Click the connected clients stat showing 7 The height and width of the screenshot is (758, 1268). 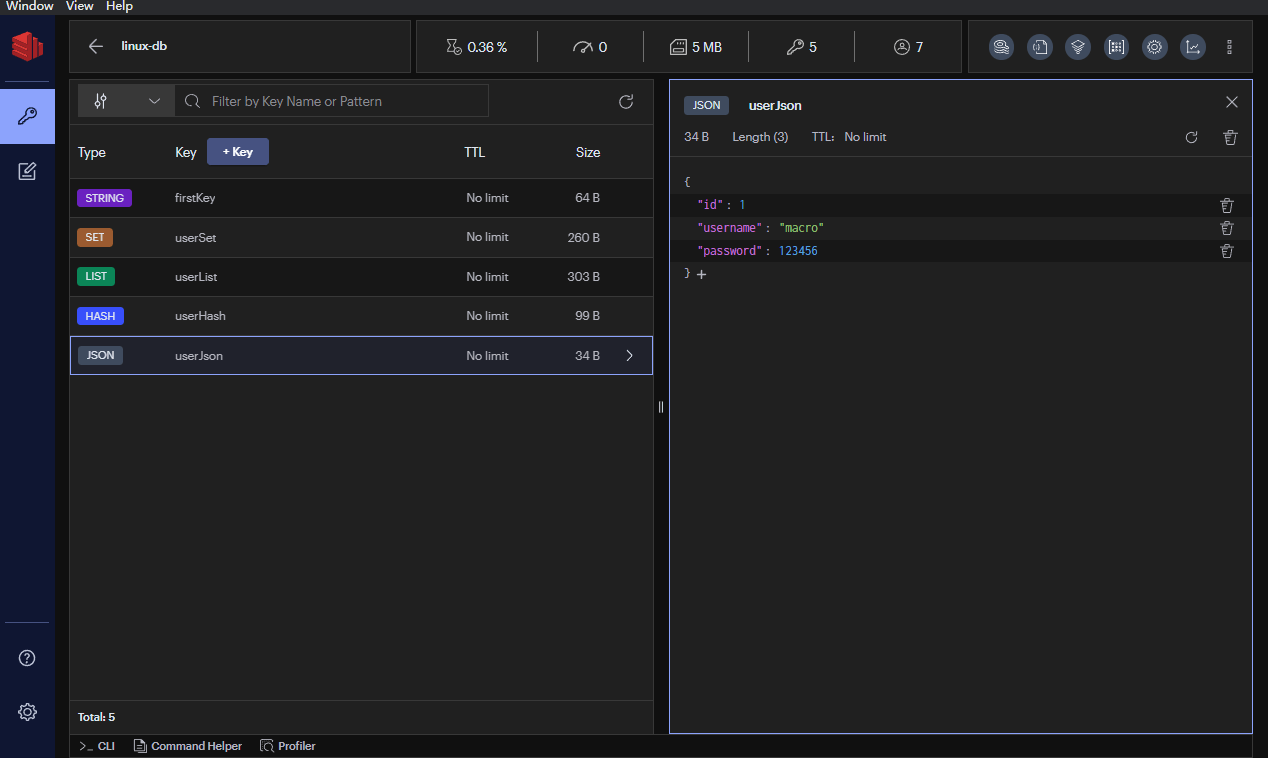(908, 47)
